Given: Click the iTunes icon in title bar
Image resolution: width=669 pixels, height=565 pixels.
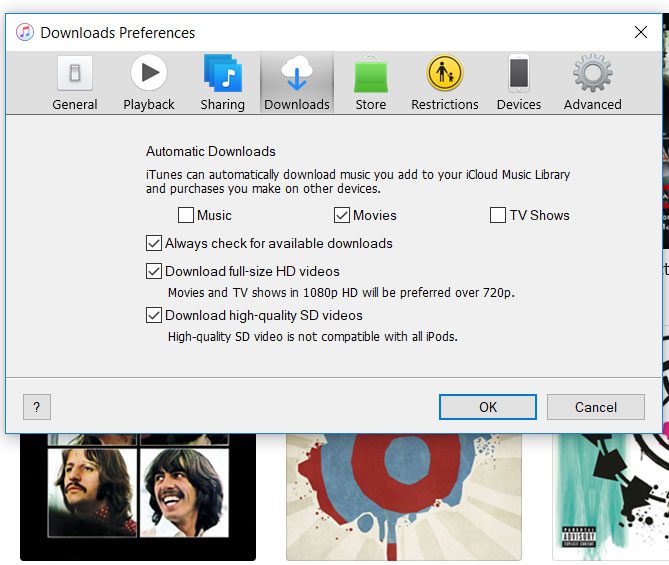Looking at the screenshot, I should 25,32.
